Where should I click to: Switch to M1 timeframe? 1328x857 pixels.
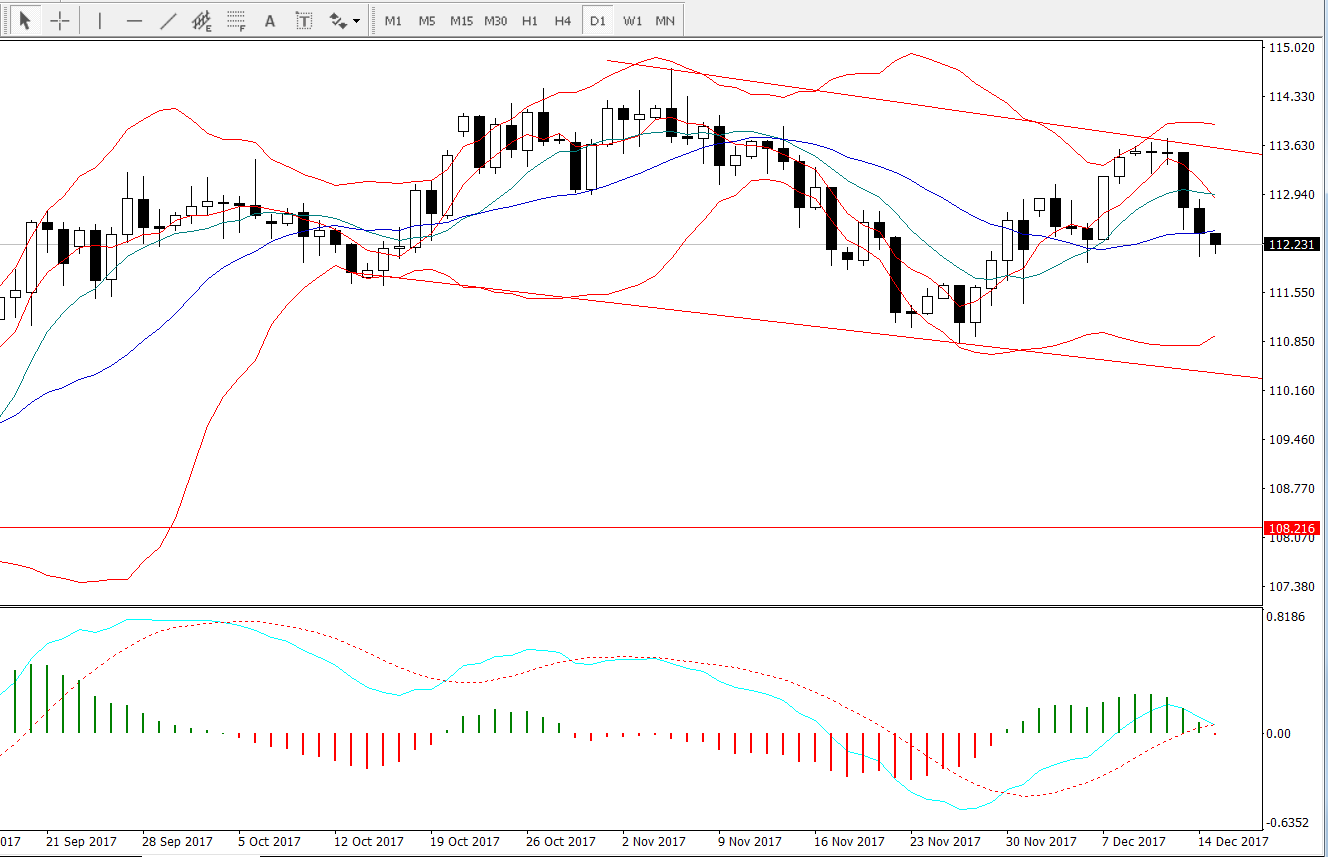pos(393,20)
